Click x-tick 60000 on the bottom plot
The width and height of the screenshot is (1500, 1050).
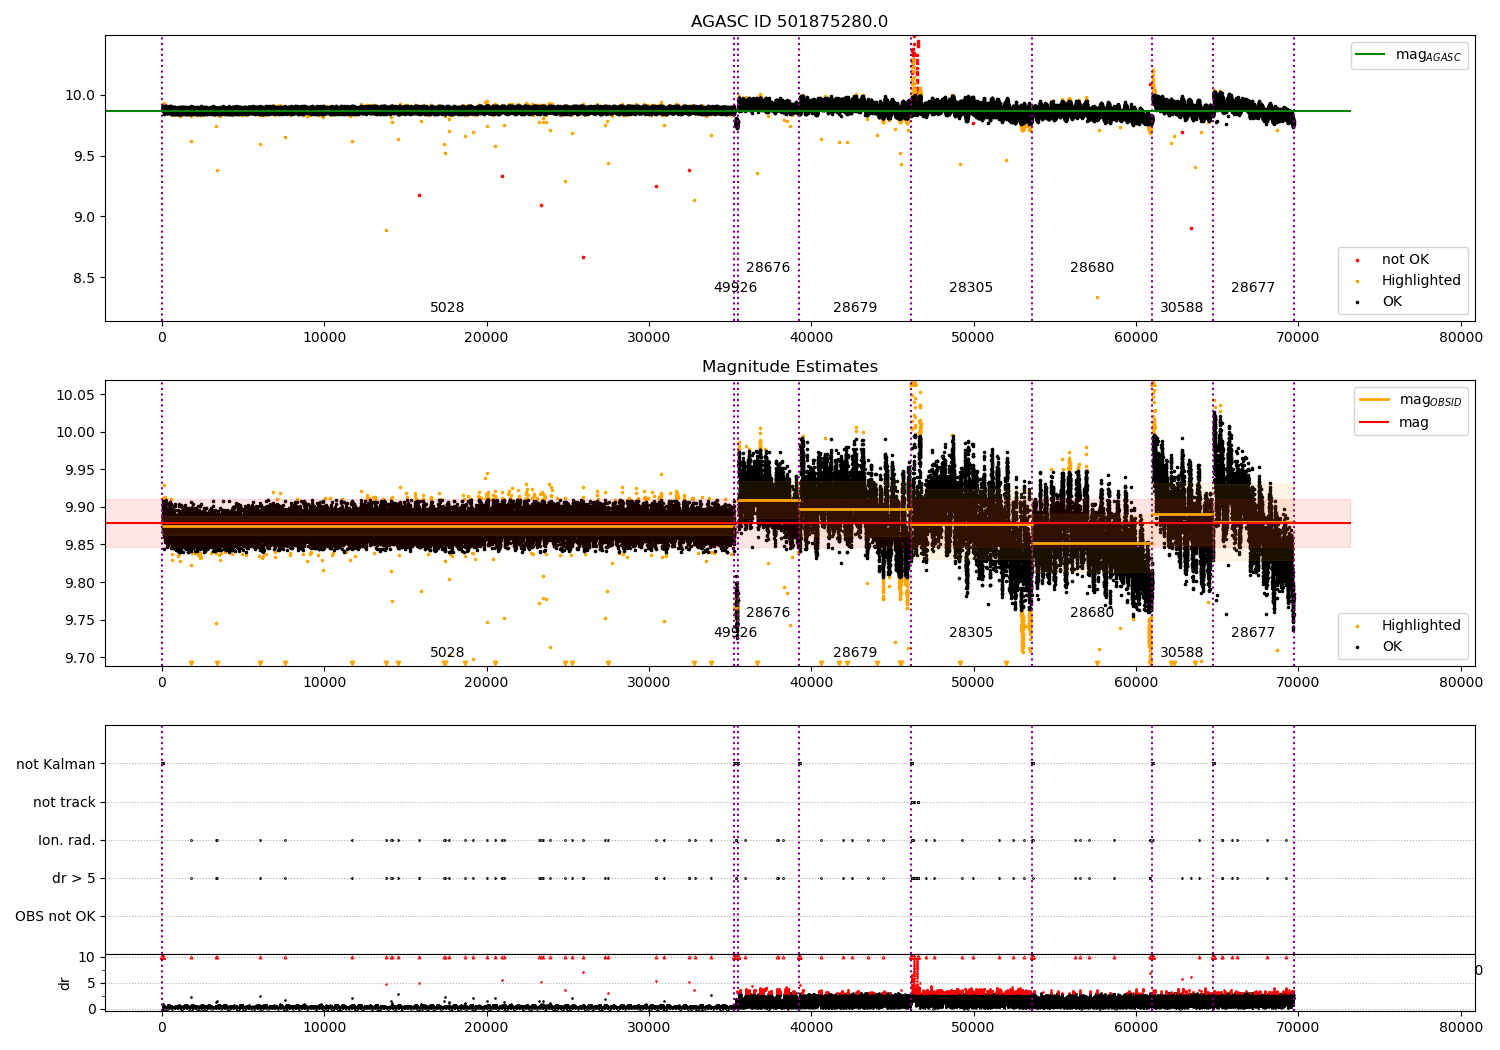1136,1027
